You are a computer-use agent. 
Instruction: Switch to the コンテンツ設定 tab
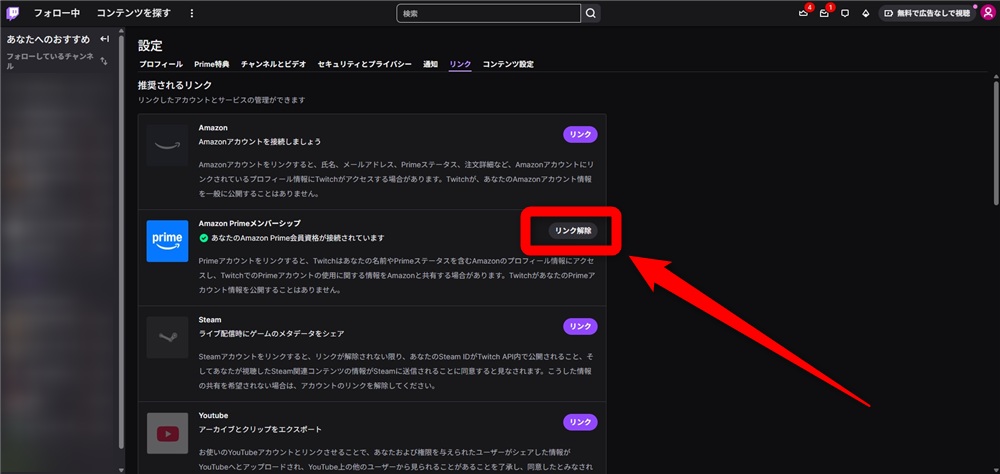click(x=508, y=64)
